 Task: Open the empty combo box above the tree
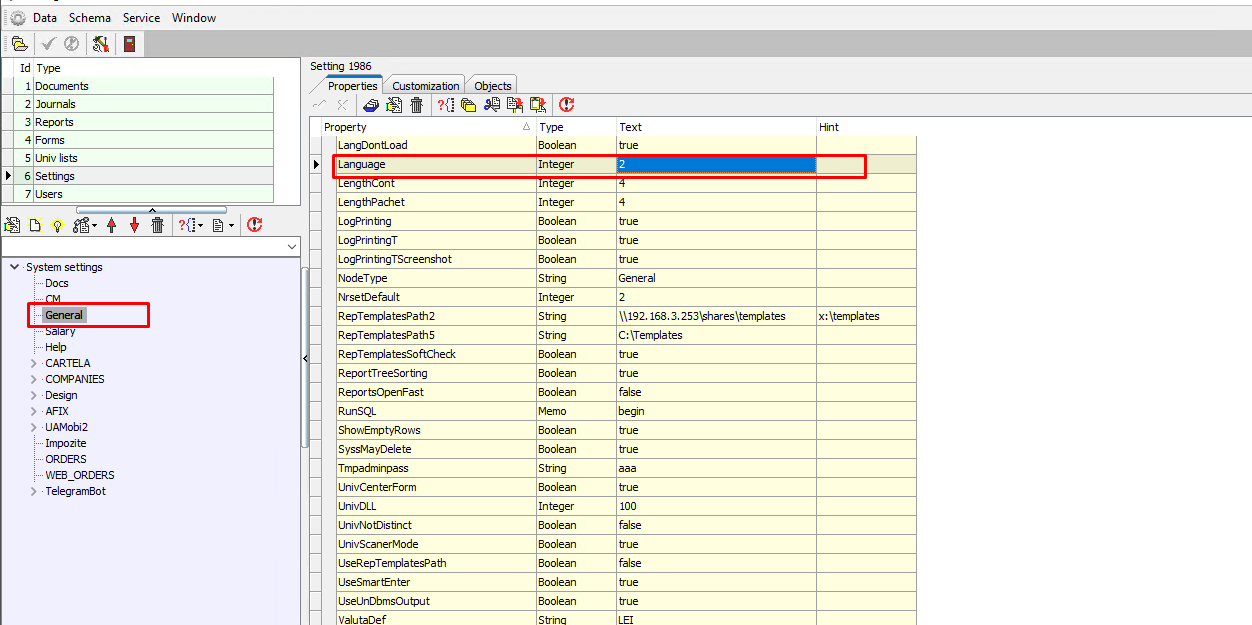(151, 246)
